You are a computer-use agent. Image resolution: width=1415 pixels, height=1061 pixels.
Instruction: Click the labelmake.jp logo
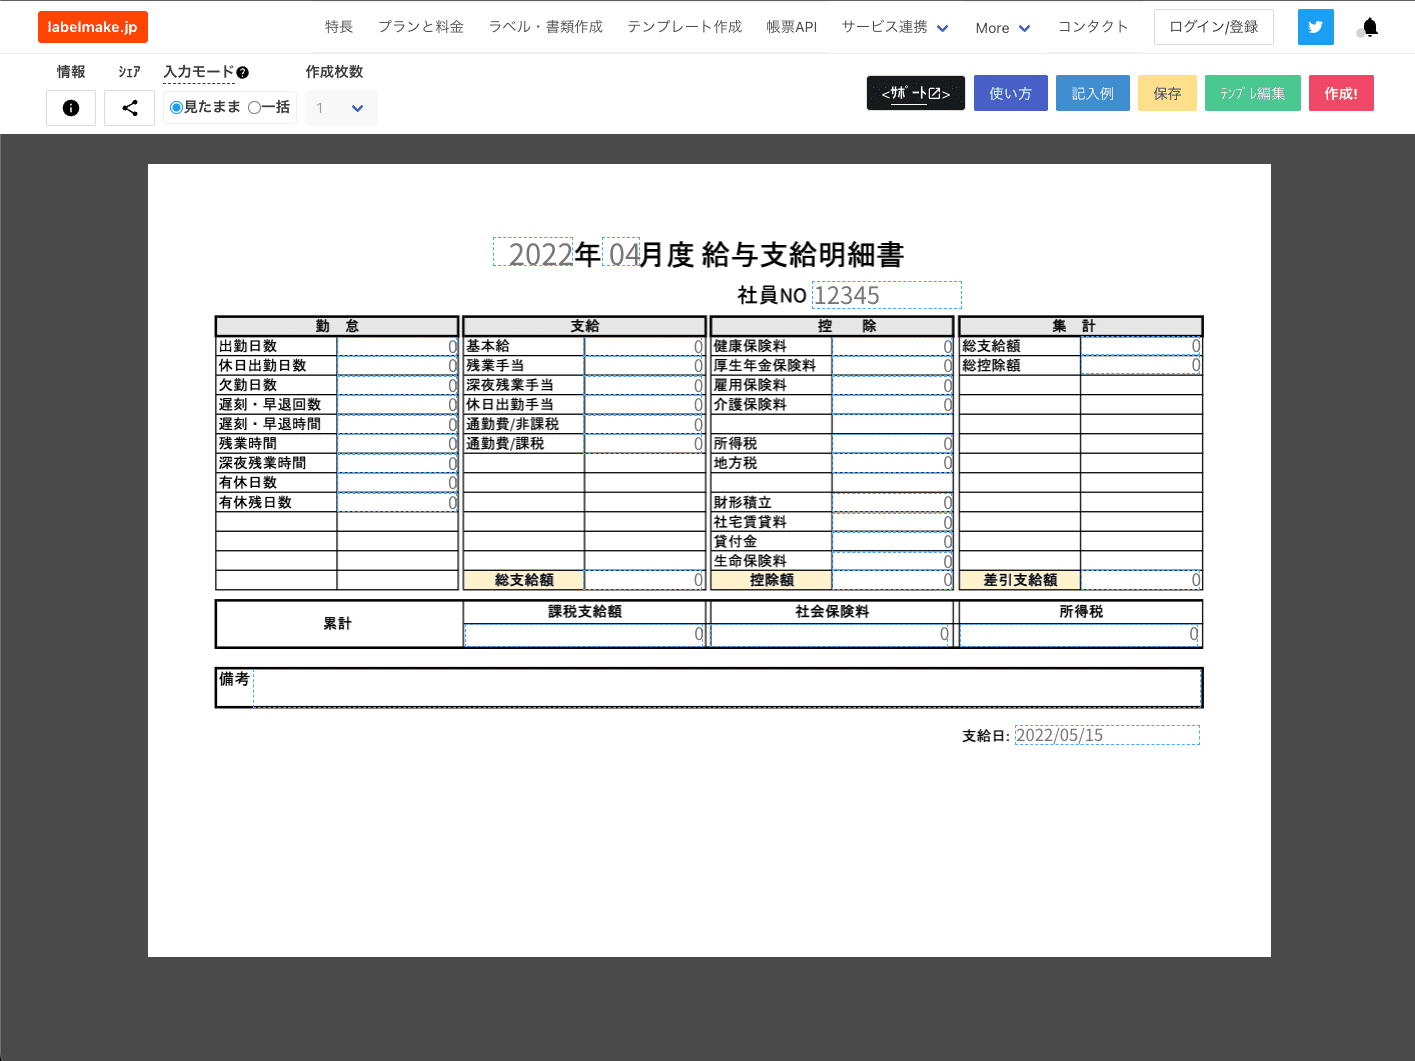[x=93, y=27]
